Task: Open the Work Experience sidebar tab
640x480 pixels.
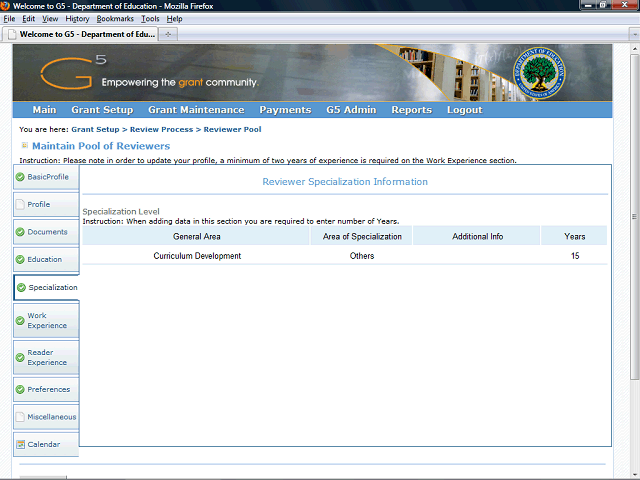Action: 46,321
